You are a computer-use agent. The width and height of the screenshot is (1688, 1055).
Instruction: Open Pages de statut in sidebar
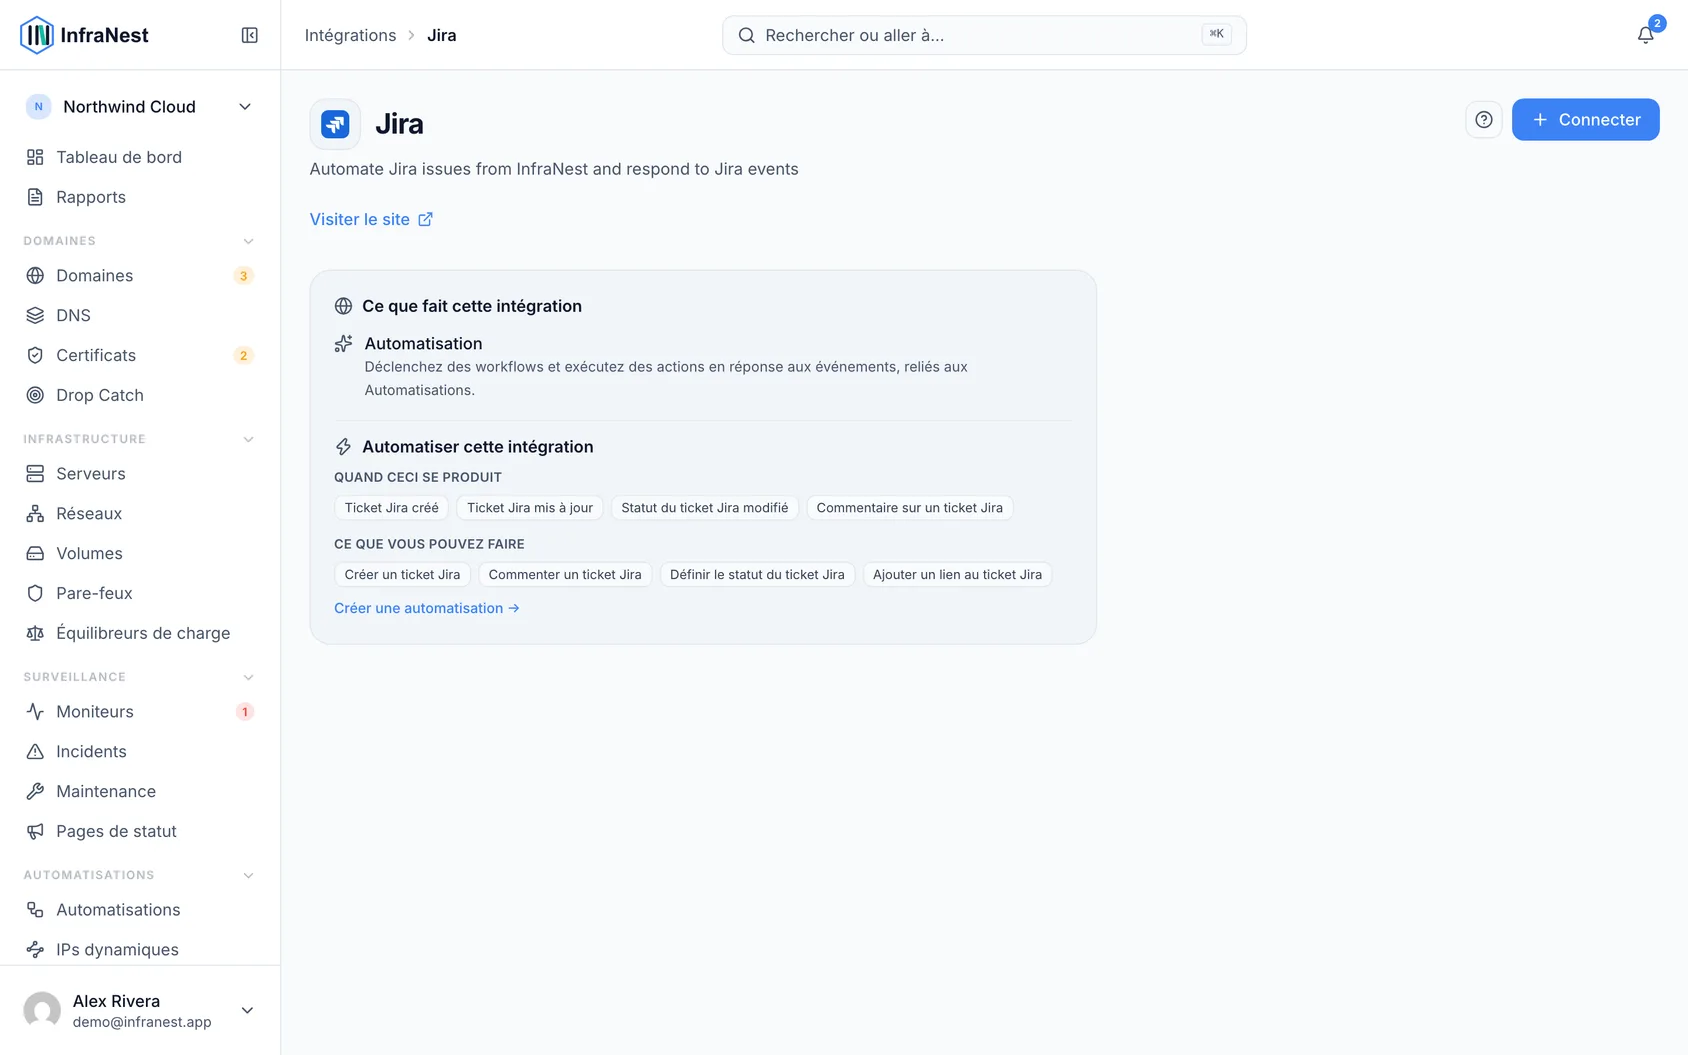[x=140, y=831]
